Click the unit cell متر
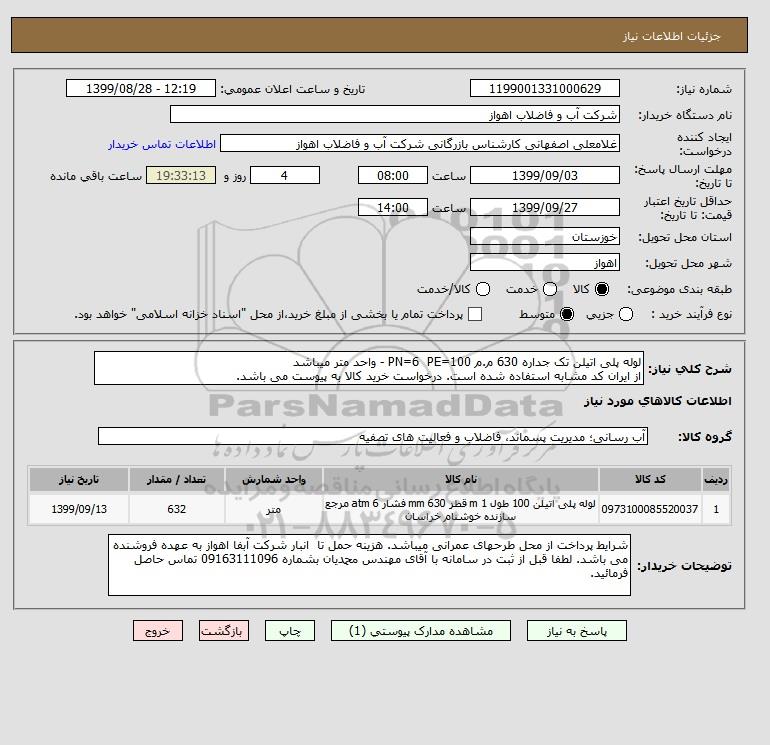 coord(274,509)
